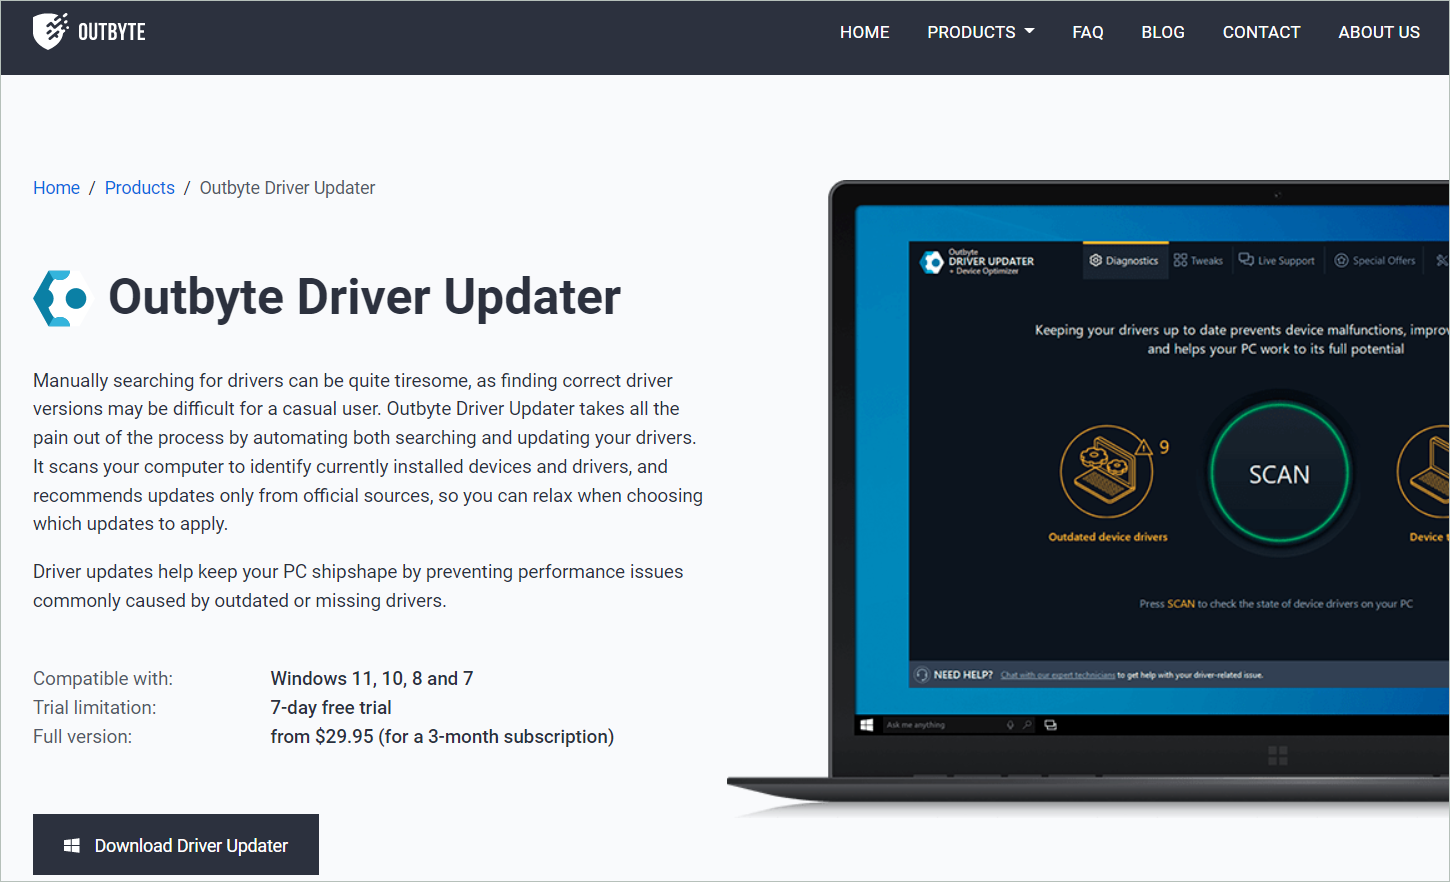Open the BLOG menu item
The height and width of the screenshot is (882, 1450).
click(x=1163, y=32)
